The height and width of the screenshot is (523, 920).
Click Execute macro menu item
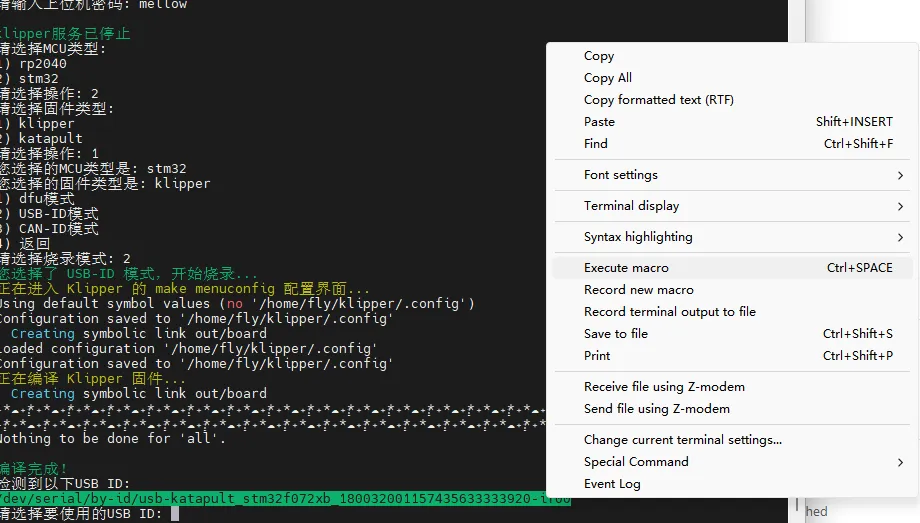click(626, 268)
